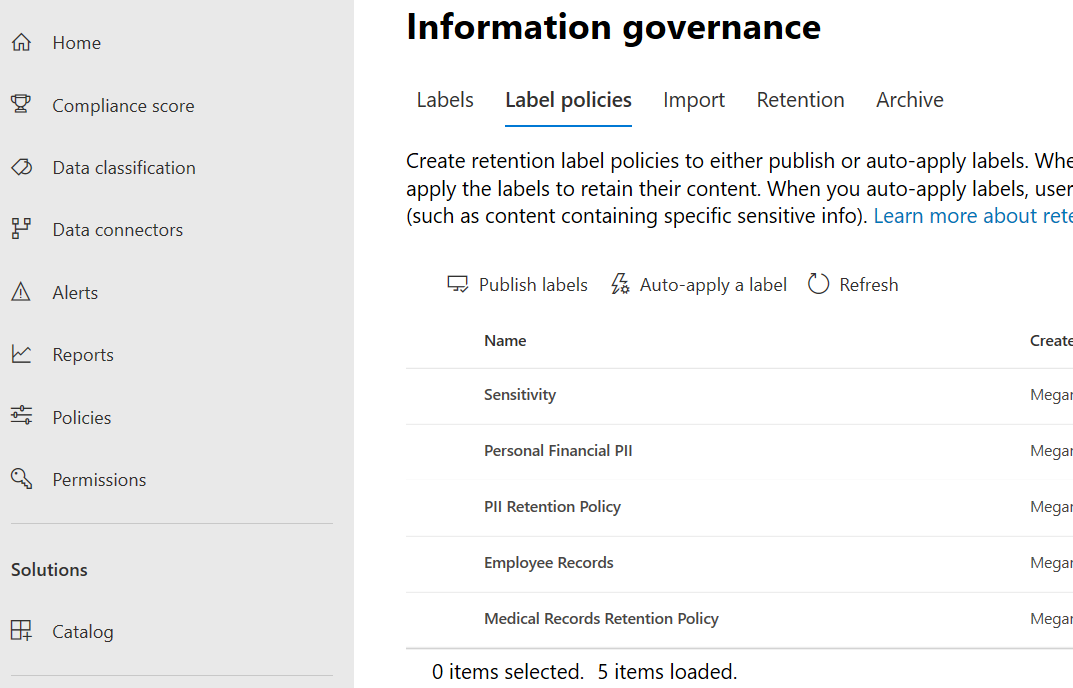Select the Sensitivity policy row
This screenshot has width=1073, height=688.
(739, 395)
